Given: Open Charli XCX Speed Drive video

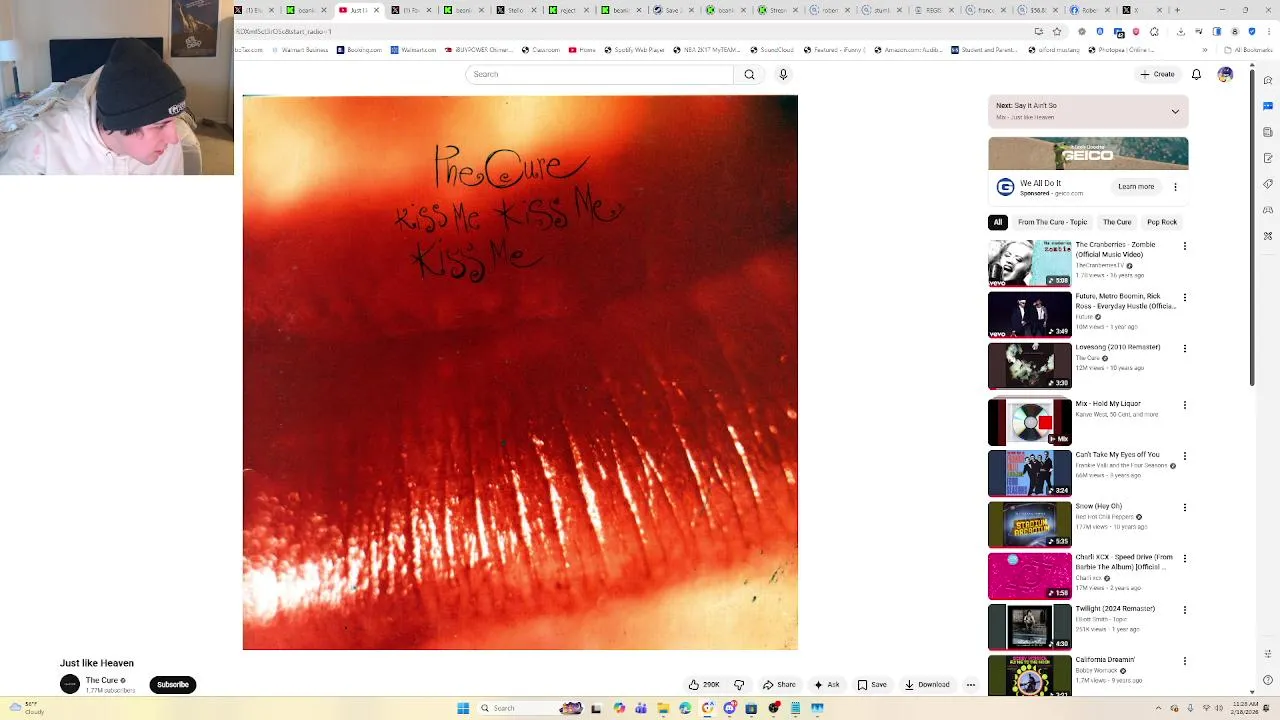Looking at the screenshot, I should coord(1030,576).
